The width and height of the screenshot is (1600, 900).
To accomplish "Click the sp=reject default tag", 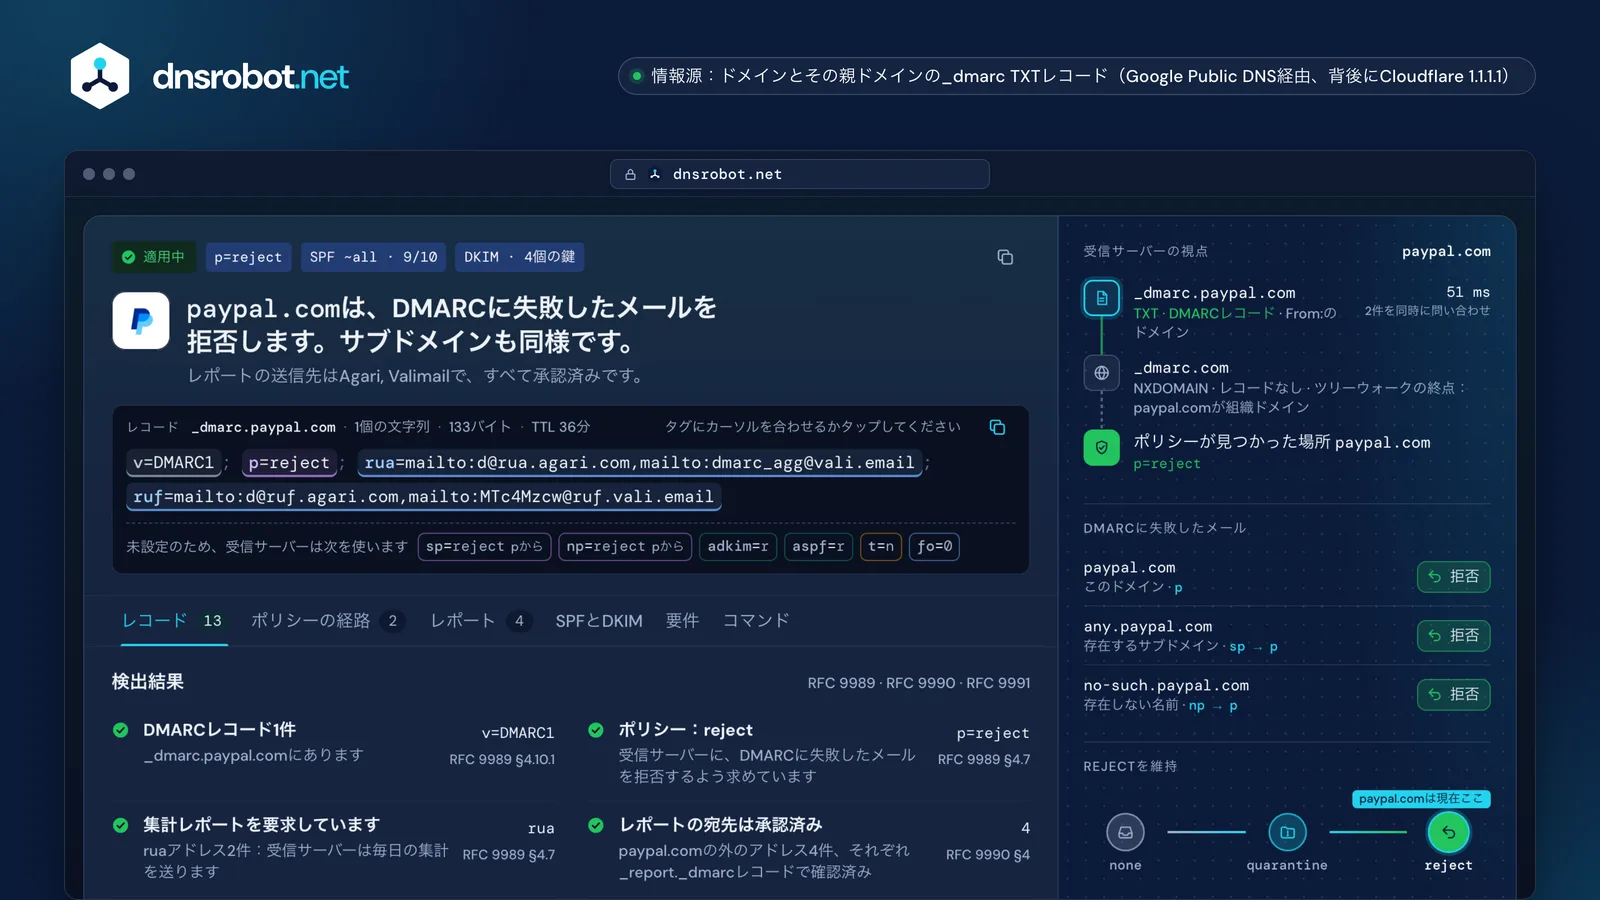I will coord(484,546).
